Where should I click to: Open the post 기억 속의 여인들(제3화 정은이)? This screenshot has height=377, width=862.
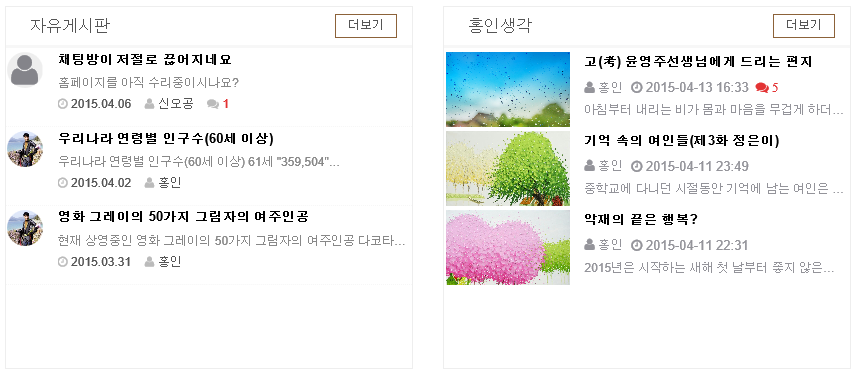[682, 141]
